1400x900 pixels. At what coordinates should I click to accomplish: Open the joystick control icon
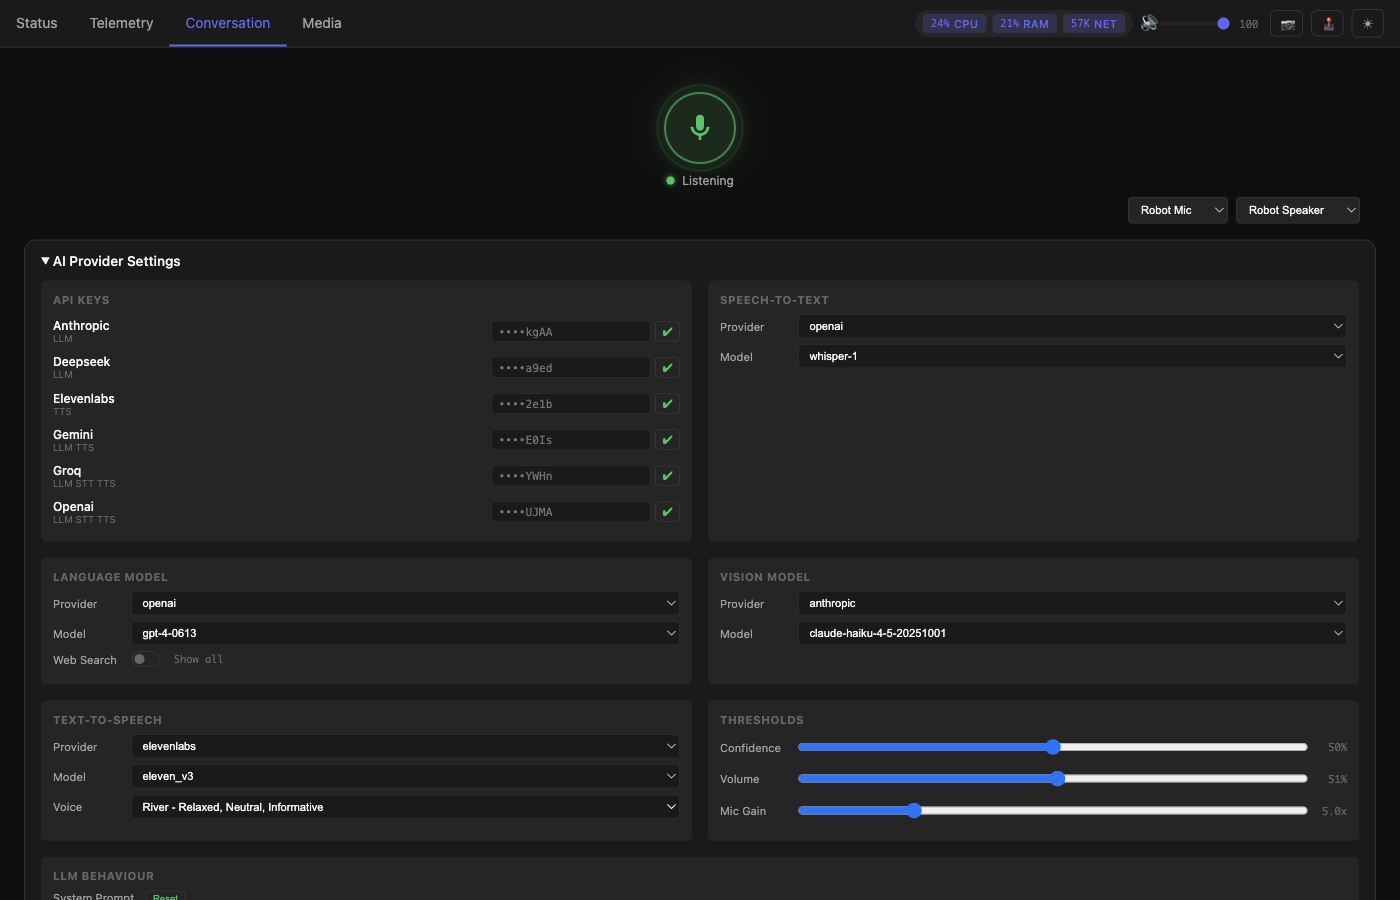click(x=1328, y=24)
